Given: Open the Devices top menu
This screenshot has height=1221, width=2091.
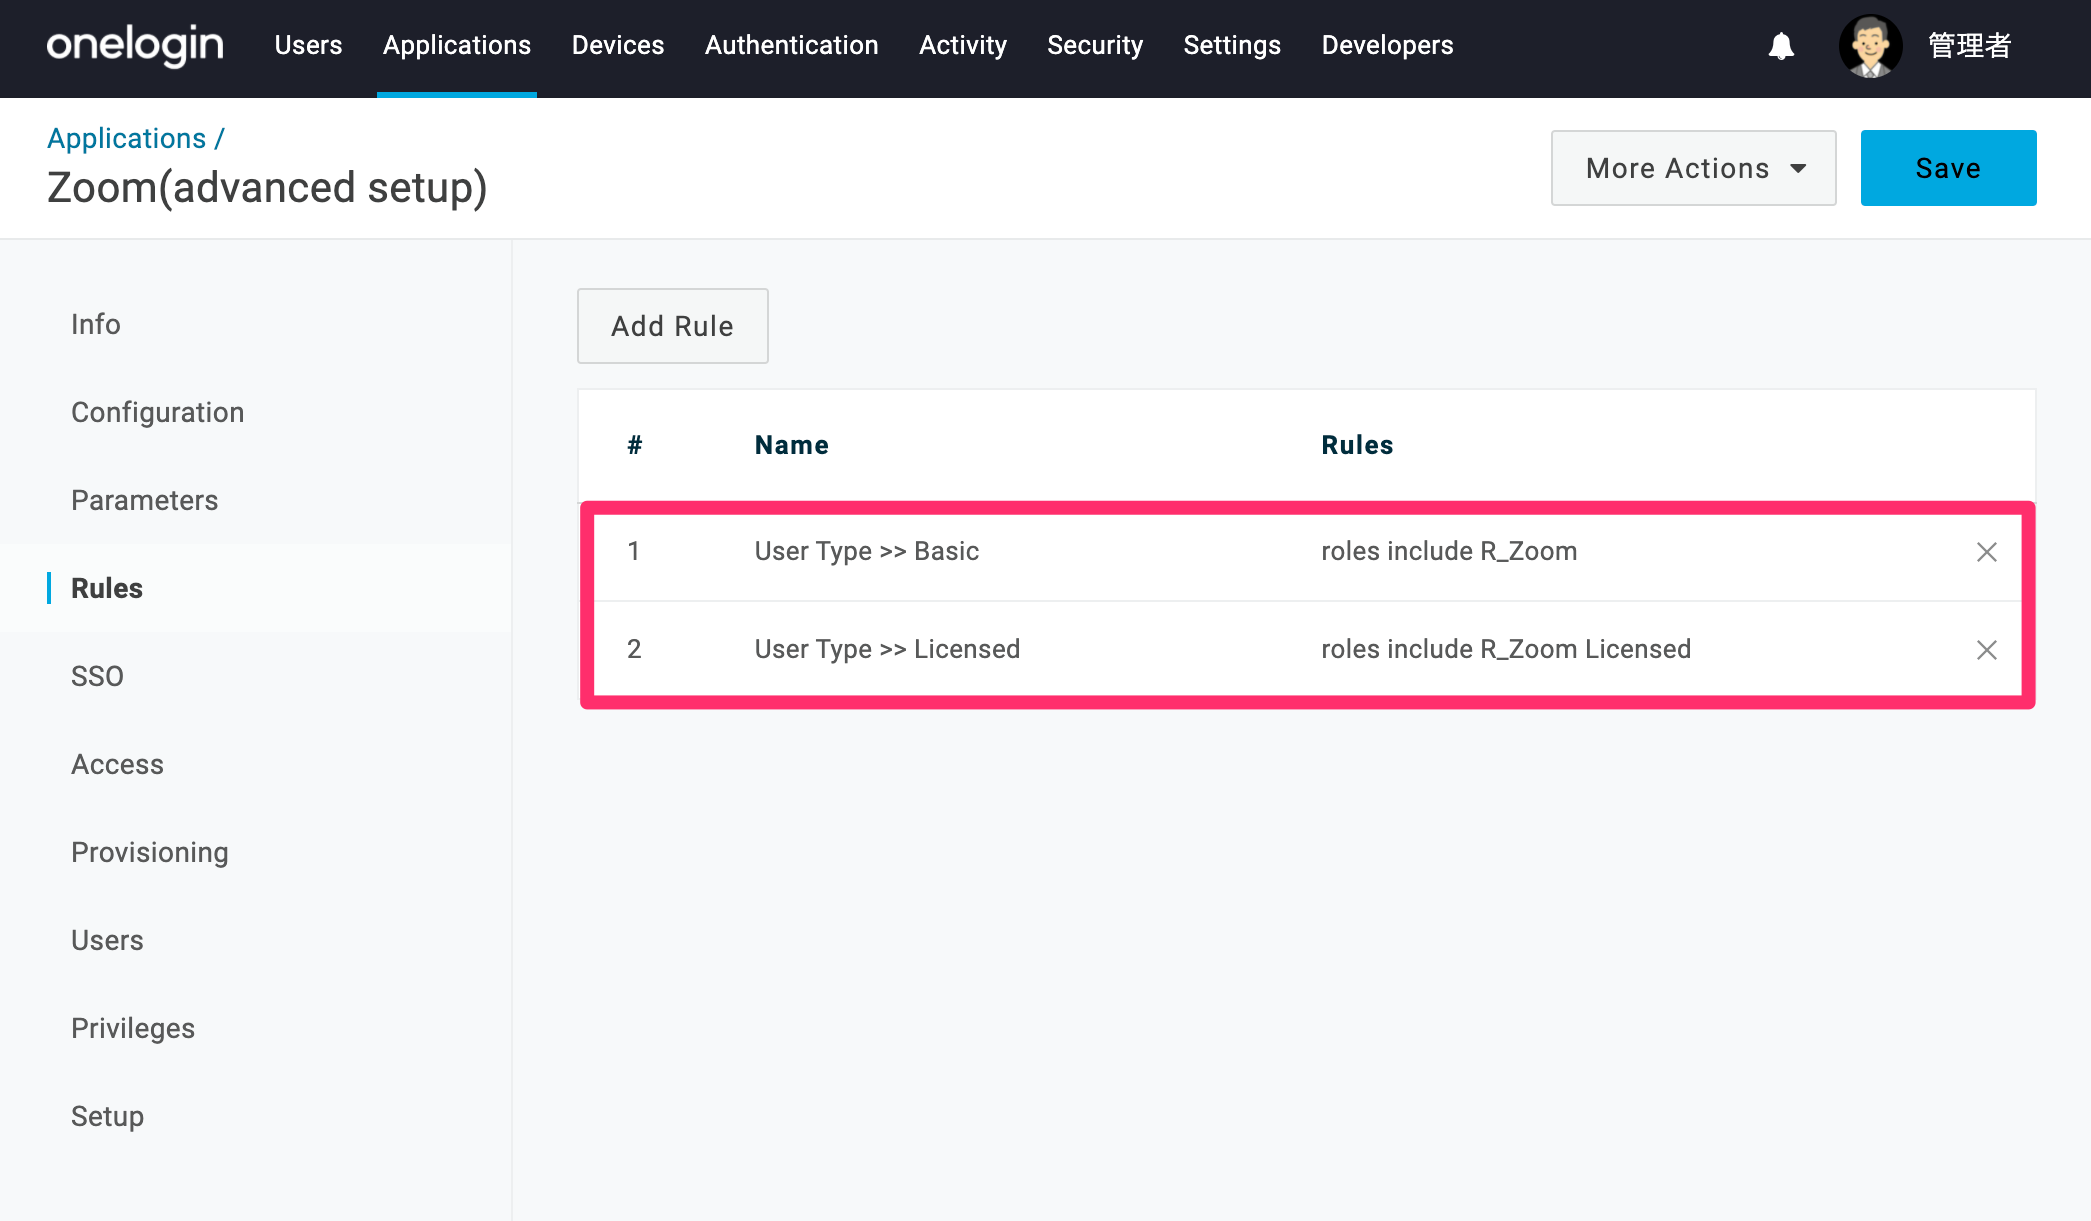Looking at the screenshot, I should (618, 45).
